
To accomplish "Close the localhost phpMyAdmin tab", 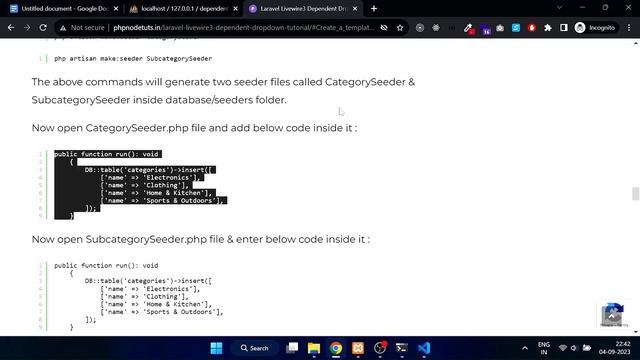I will (x=236, y=9).
